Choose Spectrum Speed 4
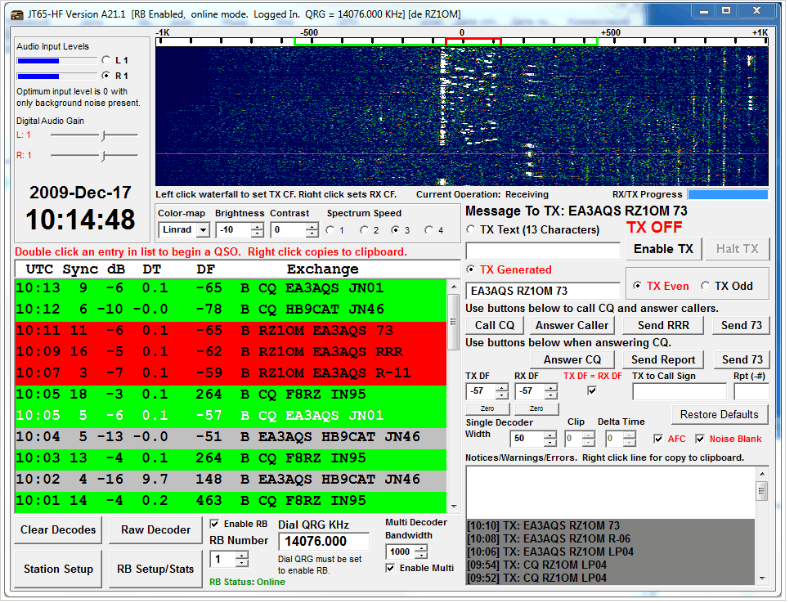This screenshot has height=603, width=788. click(x=429, y=230)
